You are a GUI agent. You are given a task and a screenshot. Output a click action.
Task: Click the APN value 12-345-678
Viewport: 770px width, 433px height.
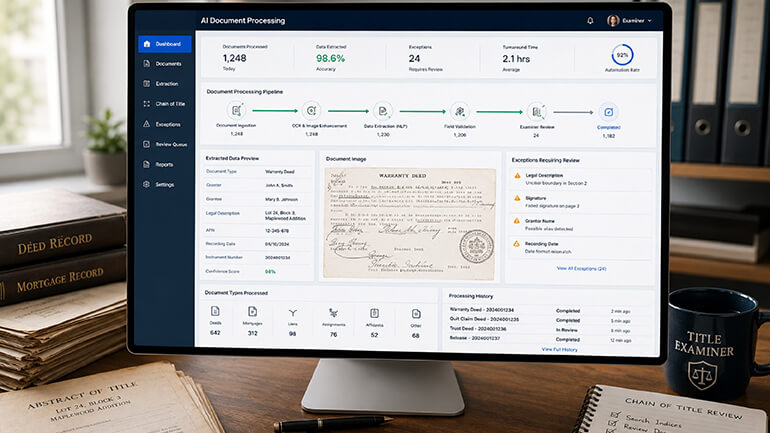pyautogui.click(x=277, y=231)
